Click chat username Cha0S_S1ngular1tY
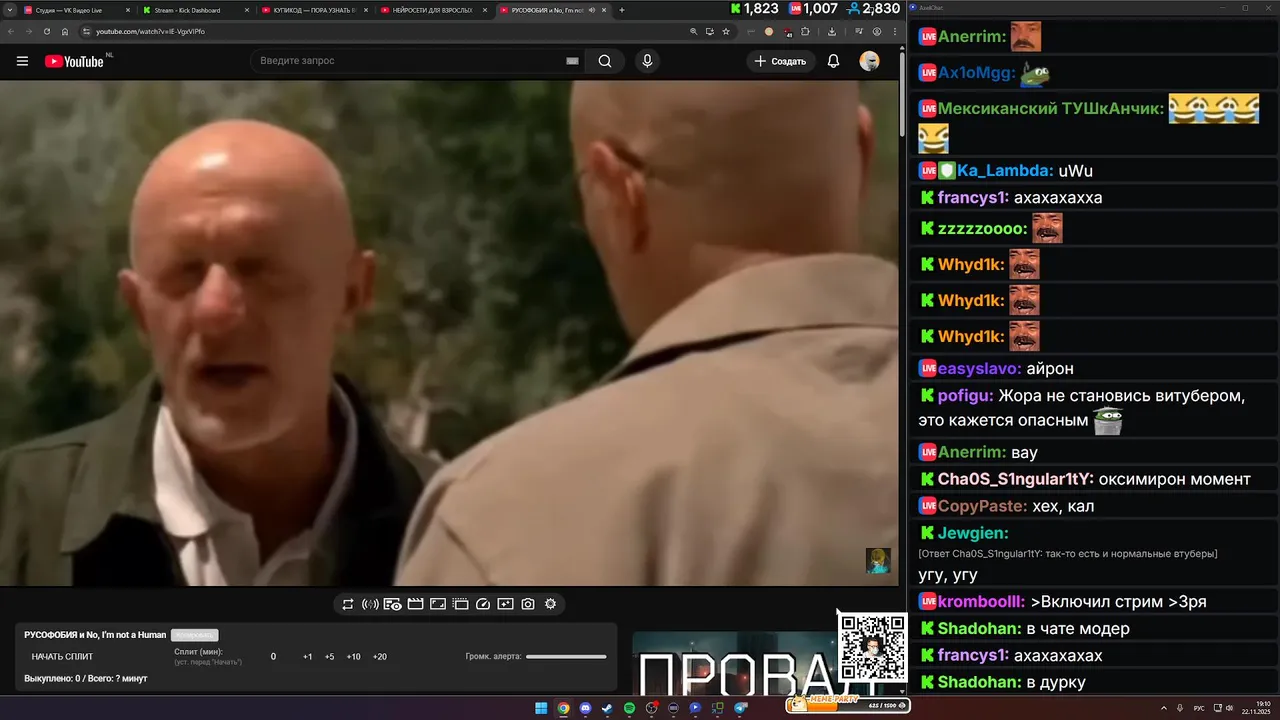1280x720 pixels. pos(1016,479)
